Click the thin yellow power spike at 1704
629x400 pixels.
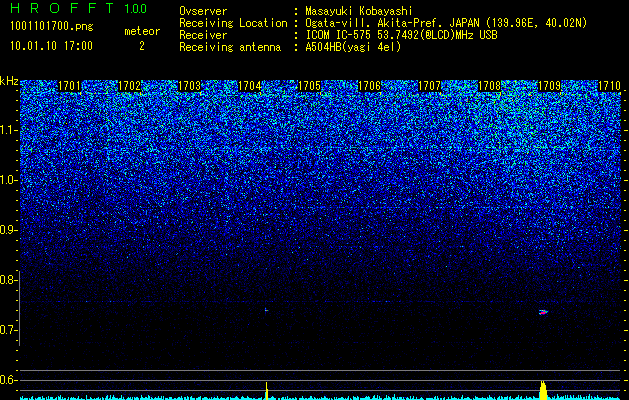266,390
